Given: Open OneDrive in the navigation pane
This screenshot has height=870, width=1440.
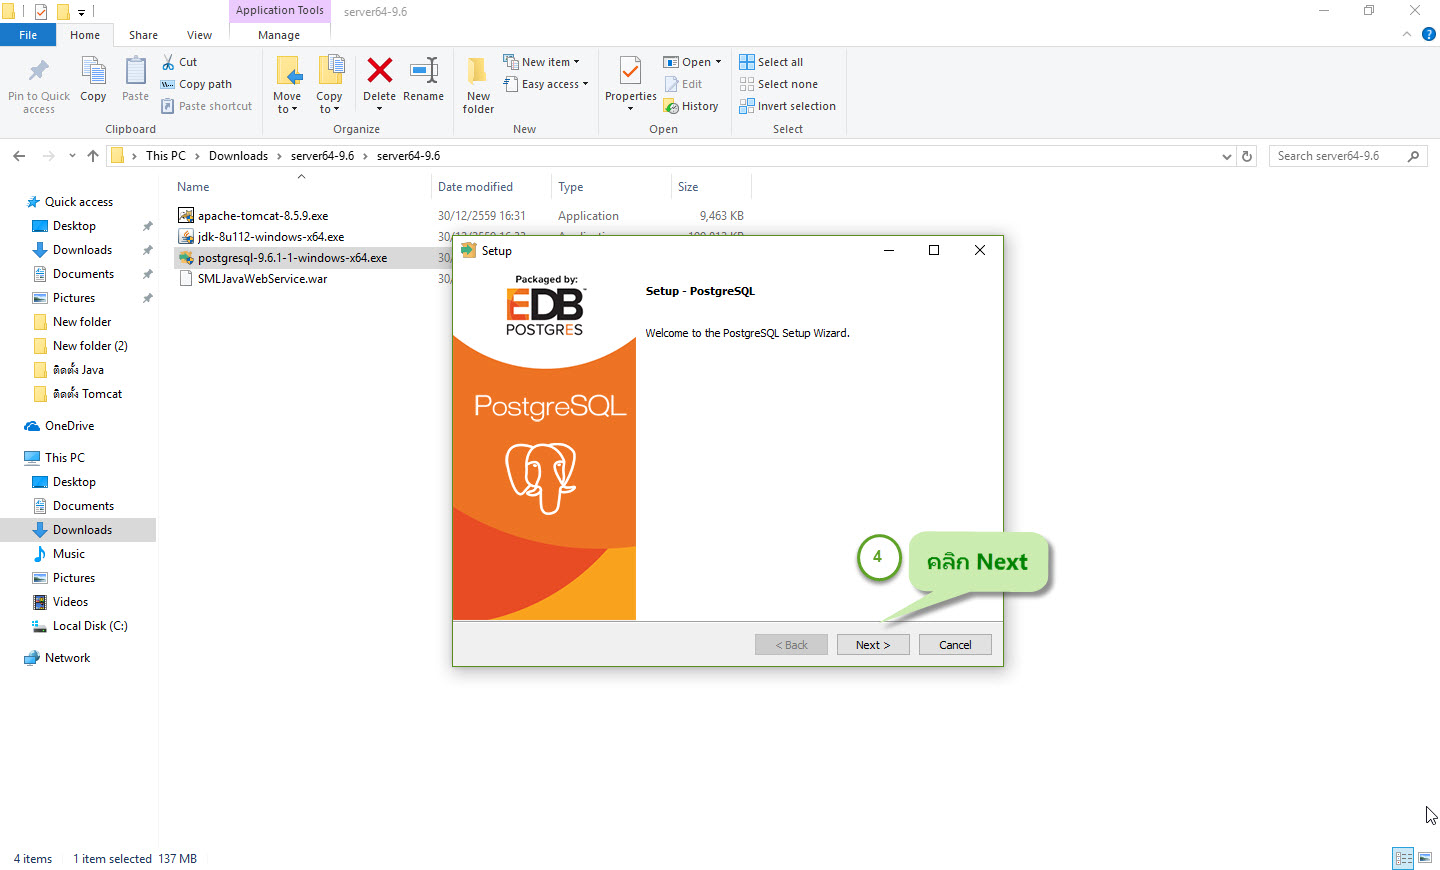Looking at the screenshot, I should pos(69,426).
